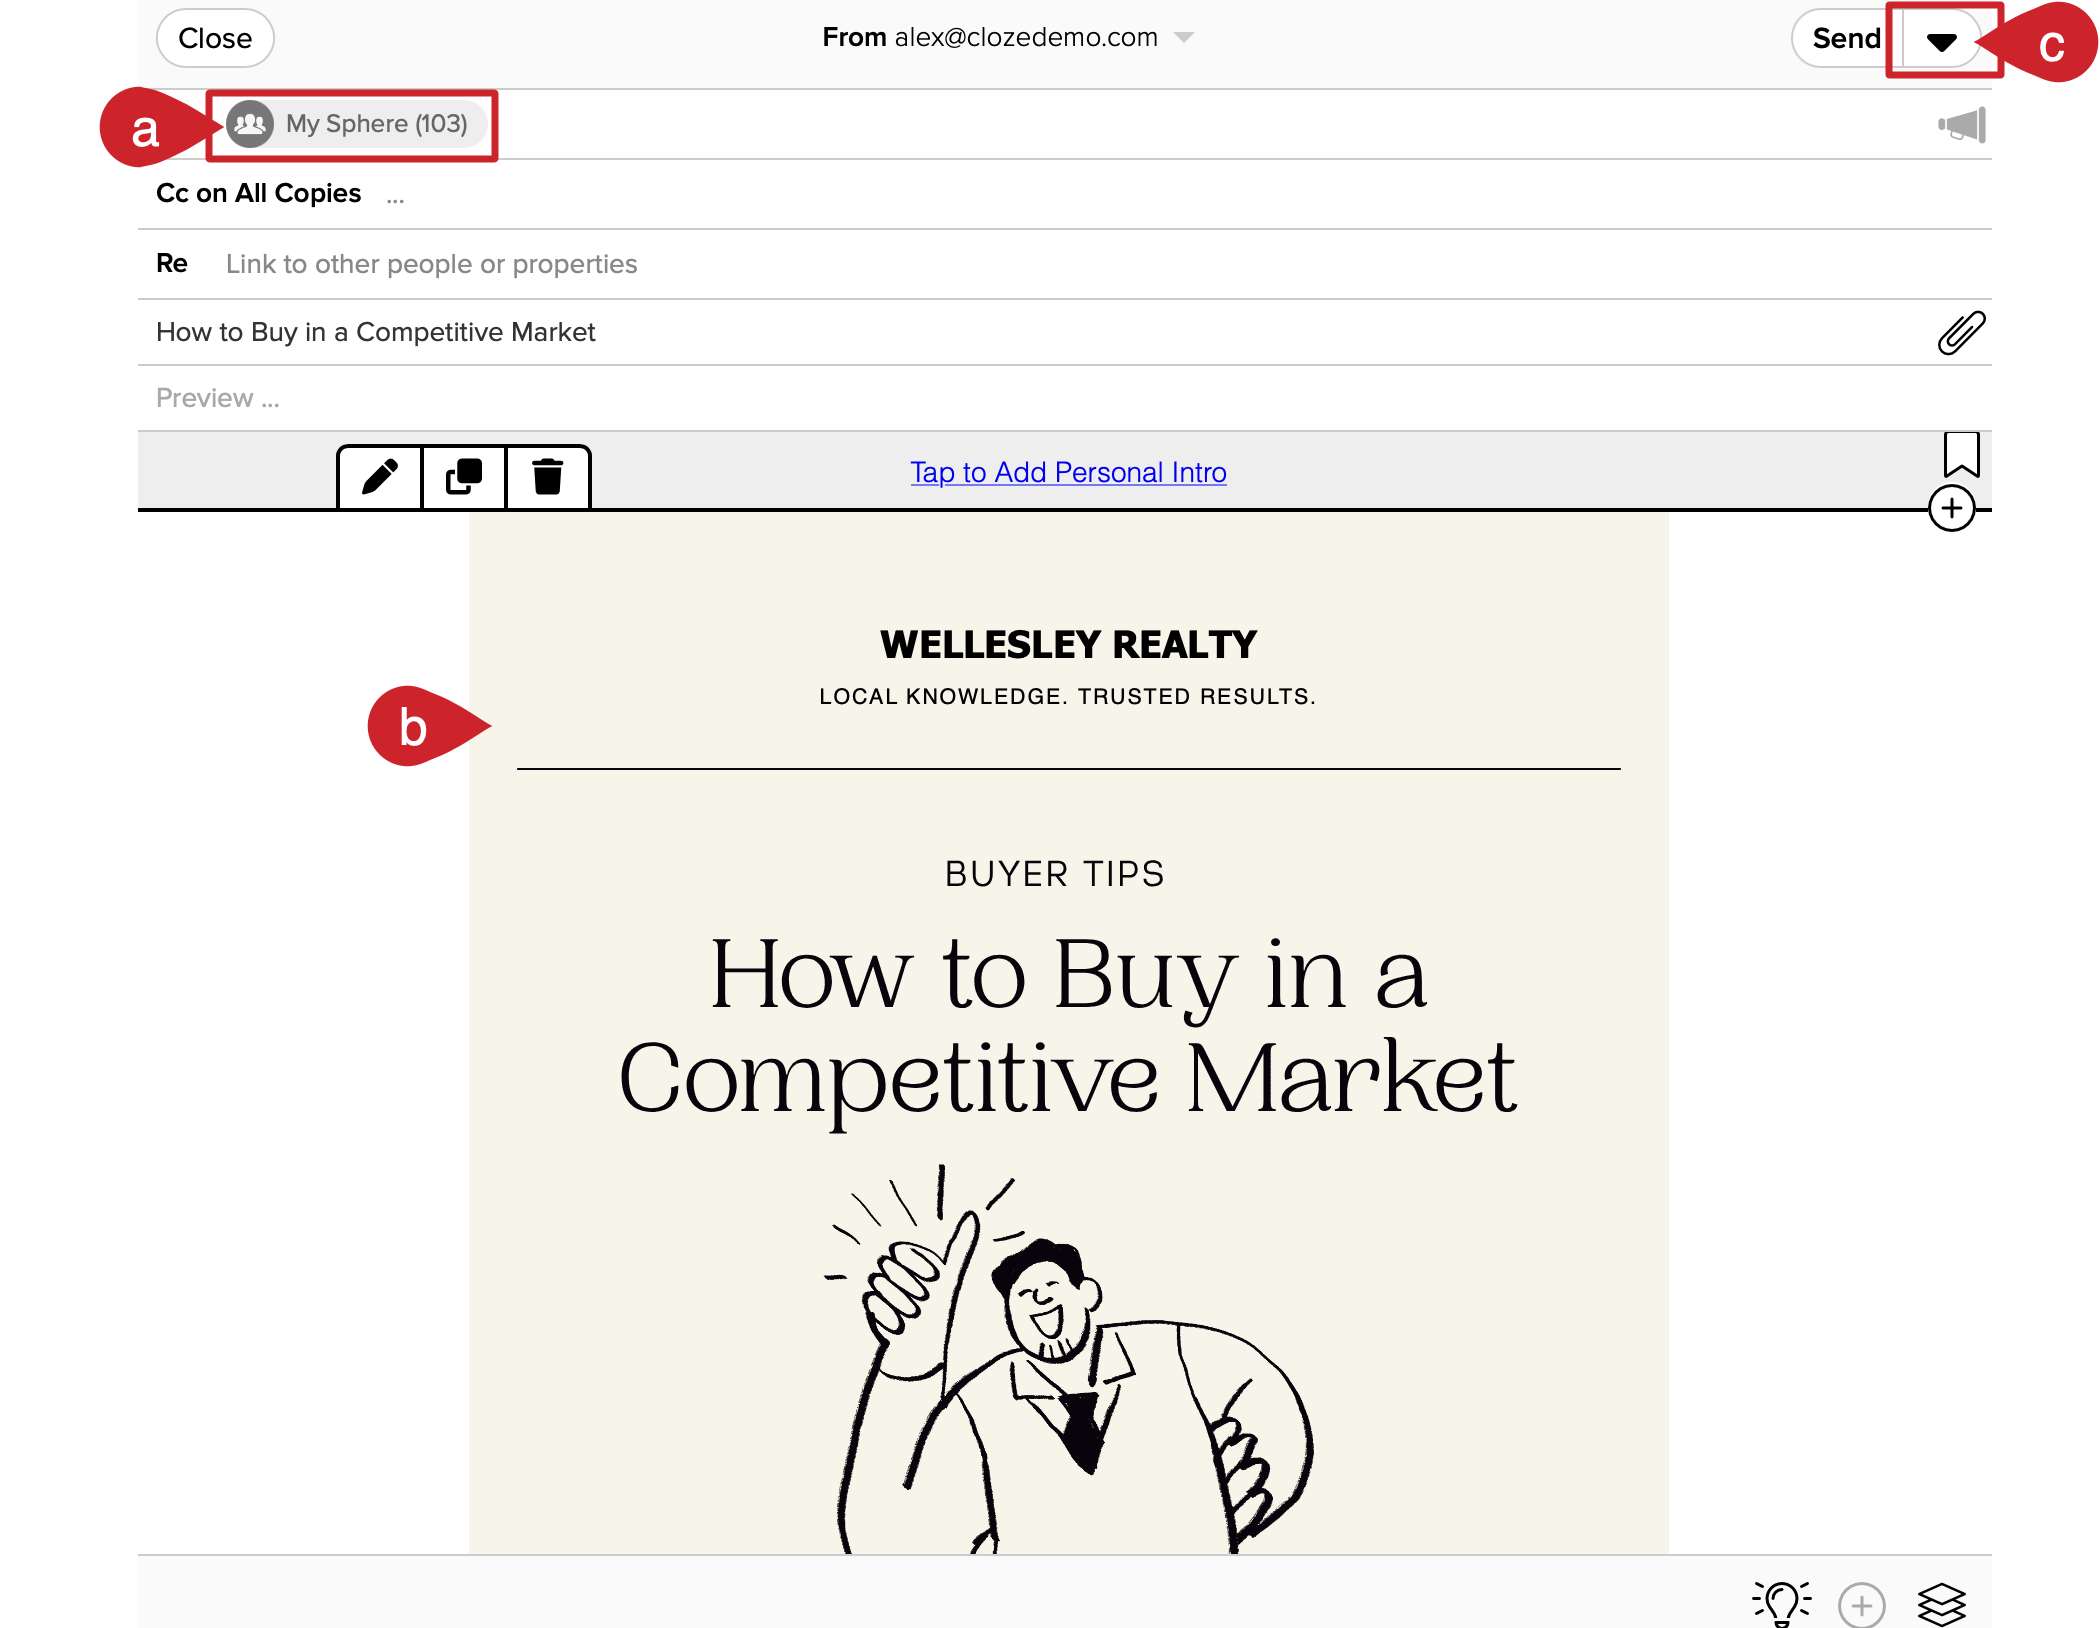Viewport: 2100px width, 1628px height.
Task: Click the BUYER TIPS label
Action: coord(1055,874)
